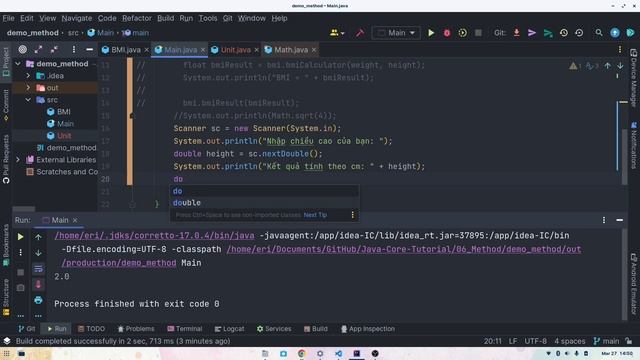Click the 4 spaces indent widget

click(x=569, y=341)
